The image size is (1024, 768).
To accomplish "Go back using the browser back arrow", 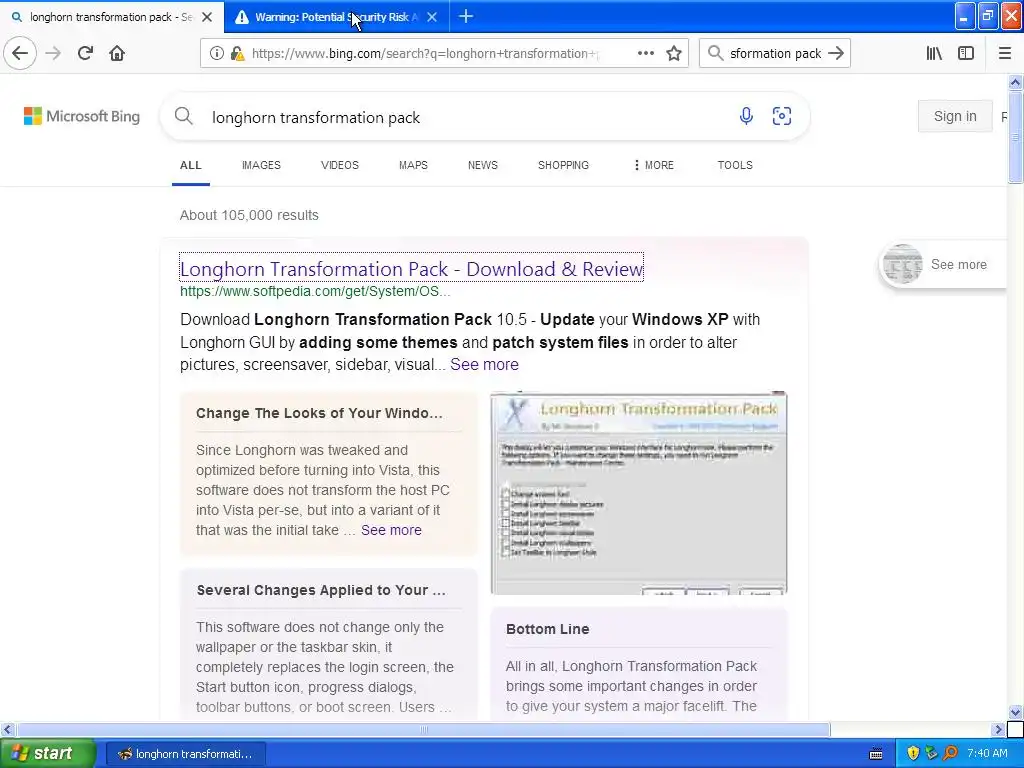I will pyautogui.click(x=20, y=54).
